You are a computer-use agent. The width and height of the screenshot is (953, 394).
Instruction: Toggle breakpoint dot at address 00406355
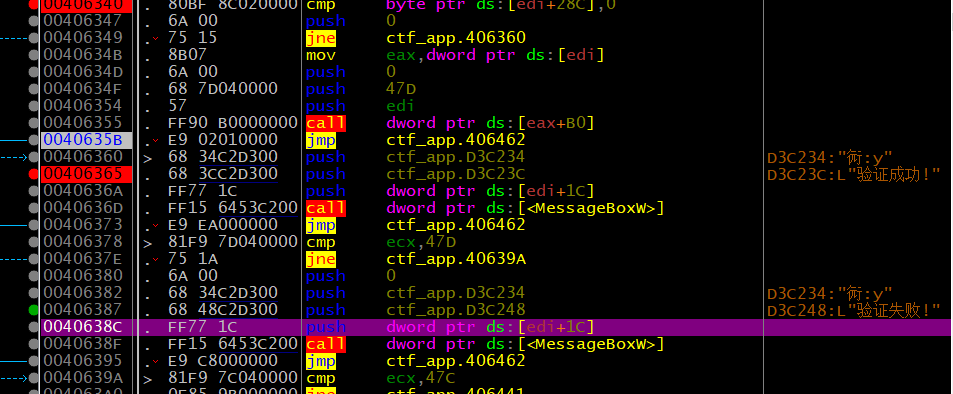(x=34, y=123)
